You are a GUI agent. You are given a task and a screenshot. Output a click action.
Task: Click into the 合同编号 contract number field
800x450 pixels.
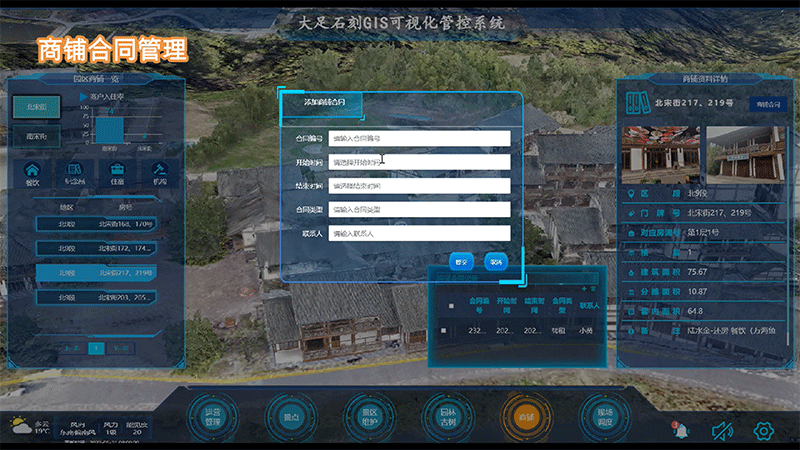[x=420, y=138]
